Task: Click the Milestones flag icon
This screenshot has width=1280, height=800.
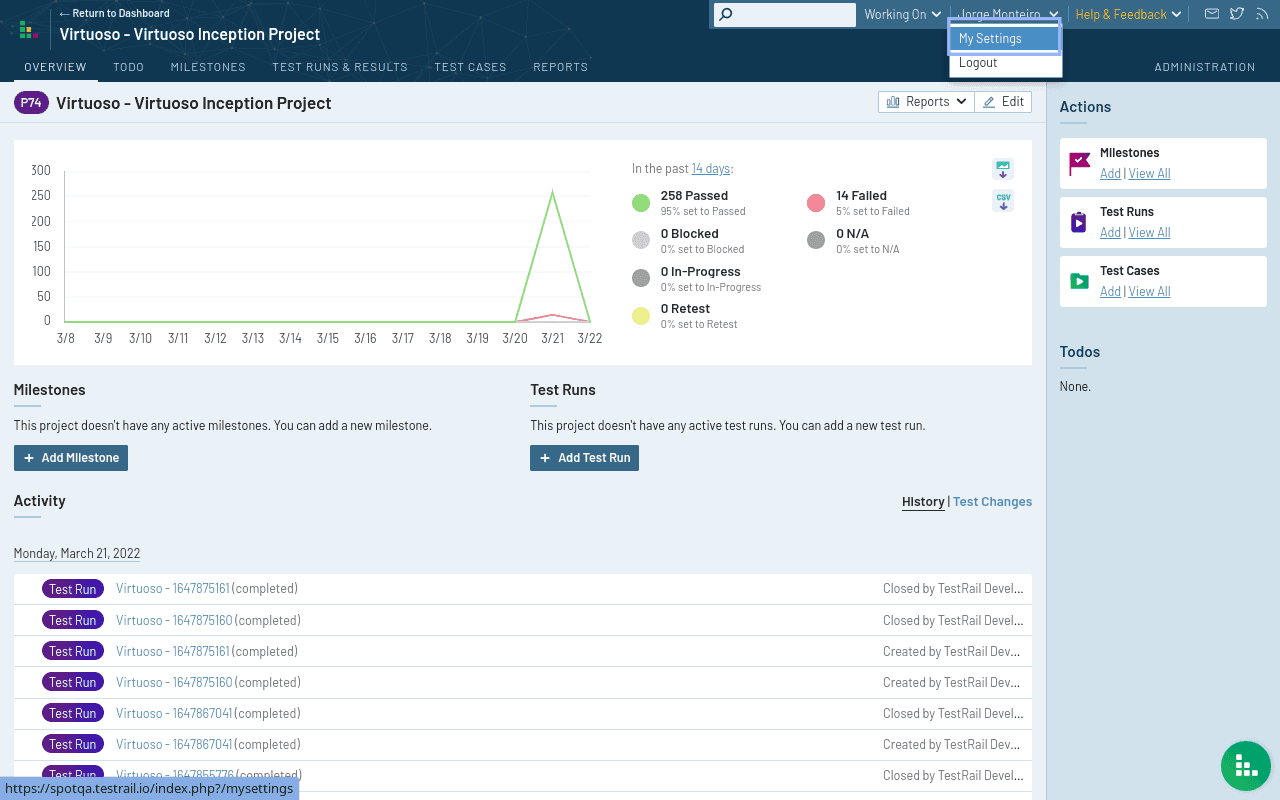Action: [x=1079, y=163]
